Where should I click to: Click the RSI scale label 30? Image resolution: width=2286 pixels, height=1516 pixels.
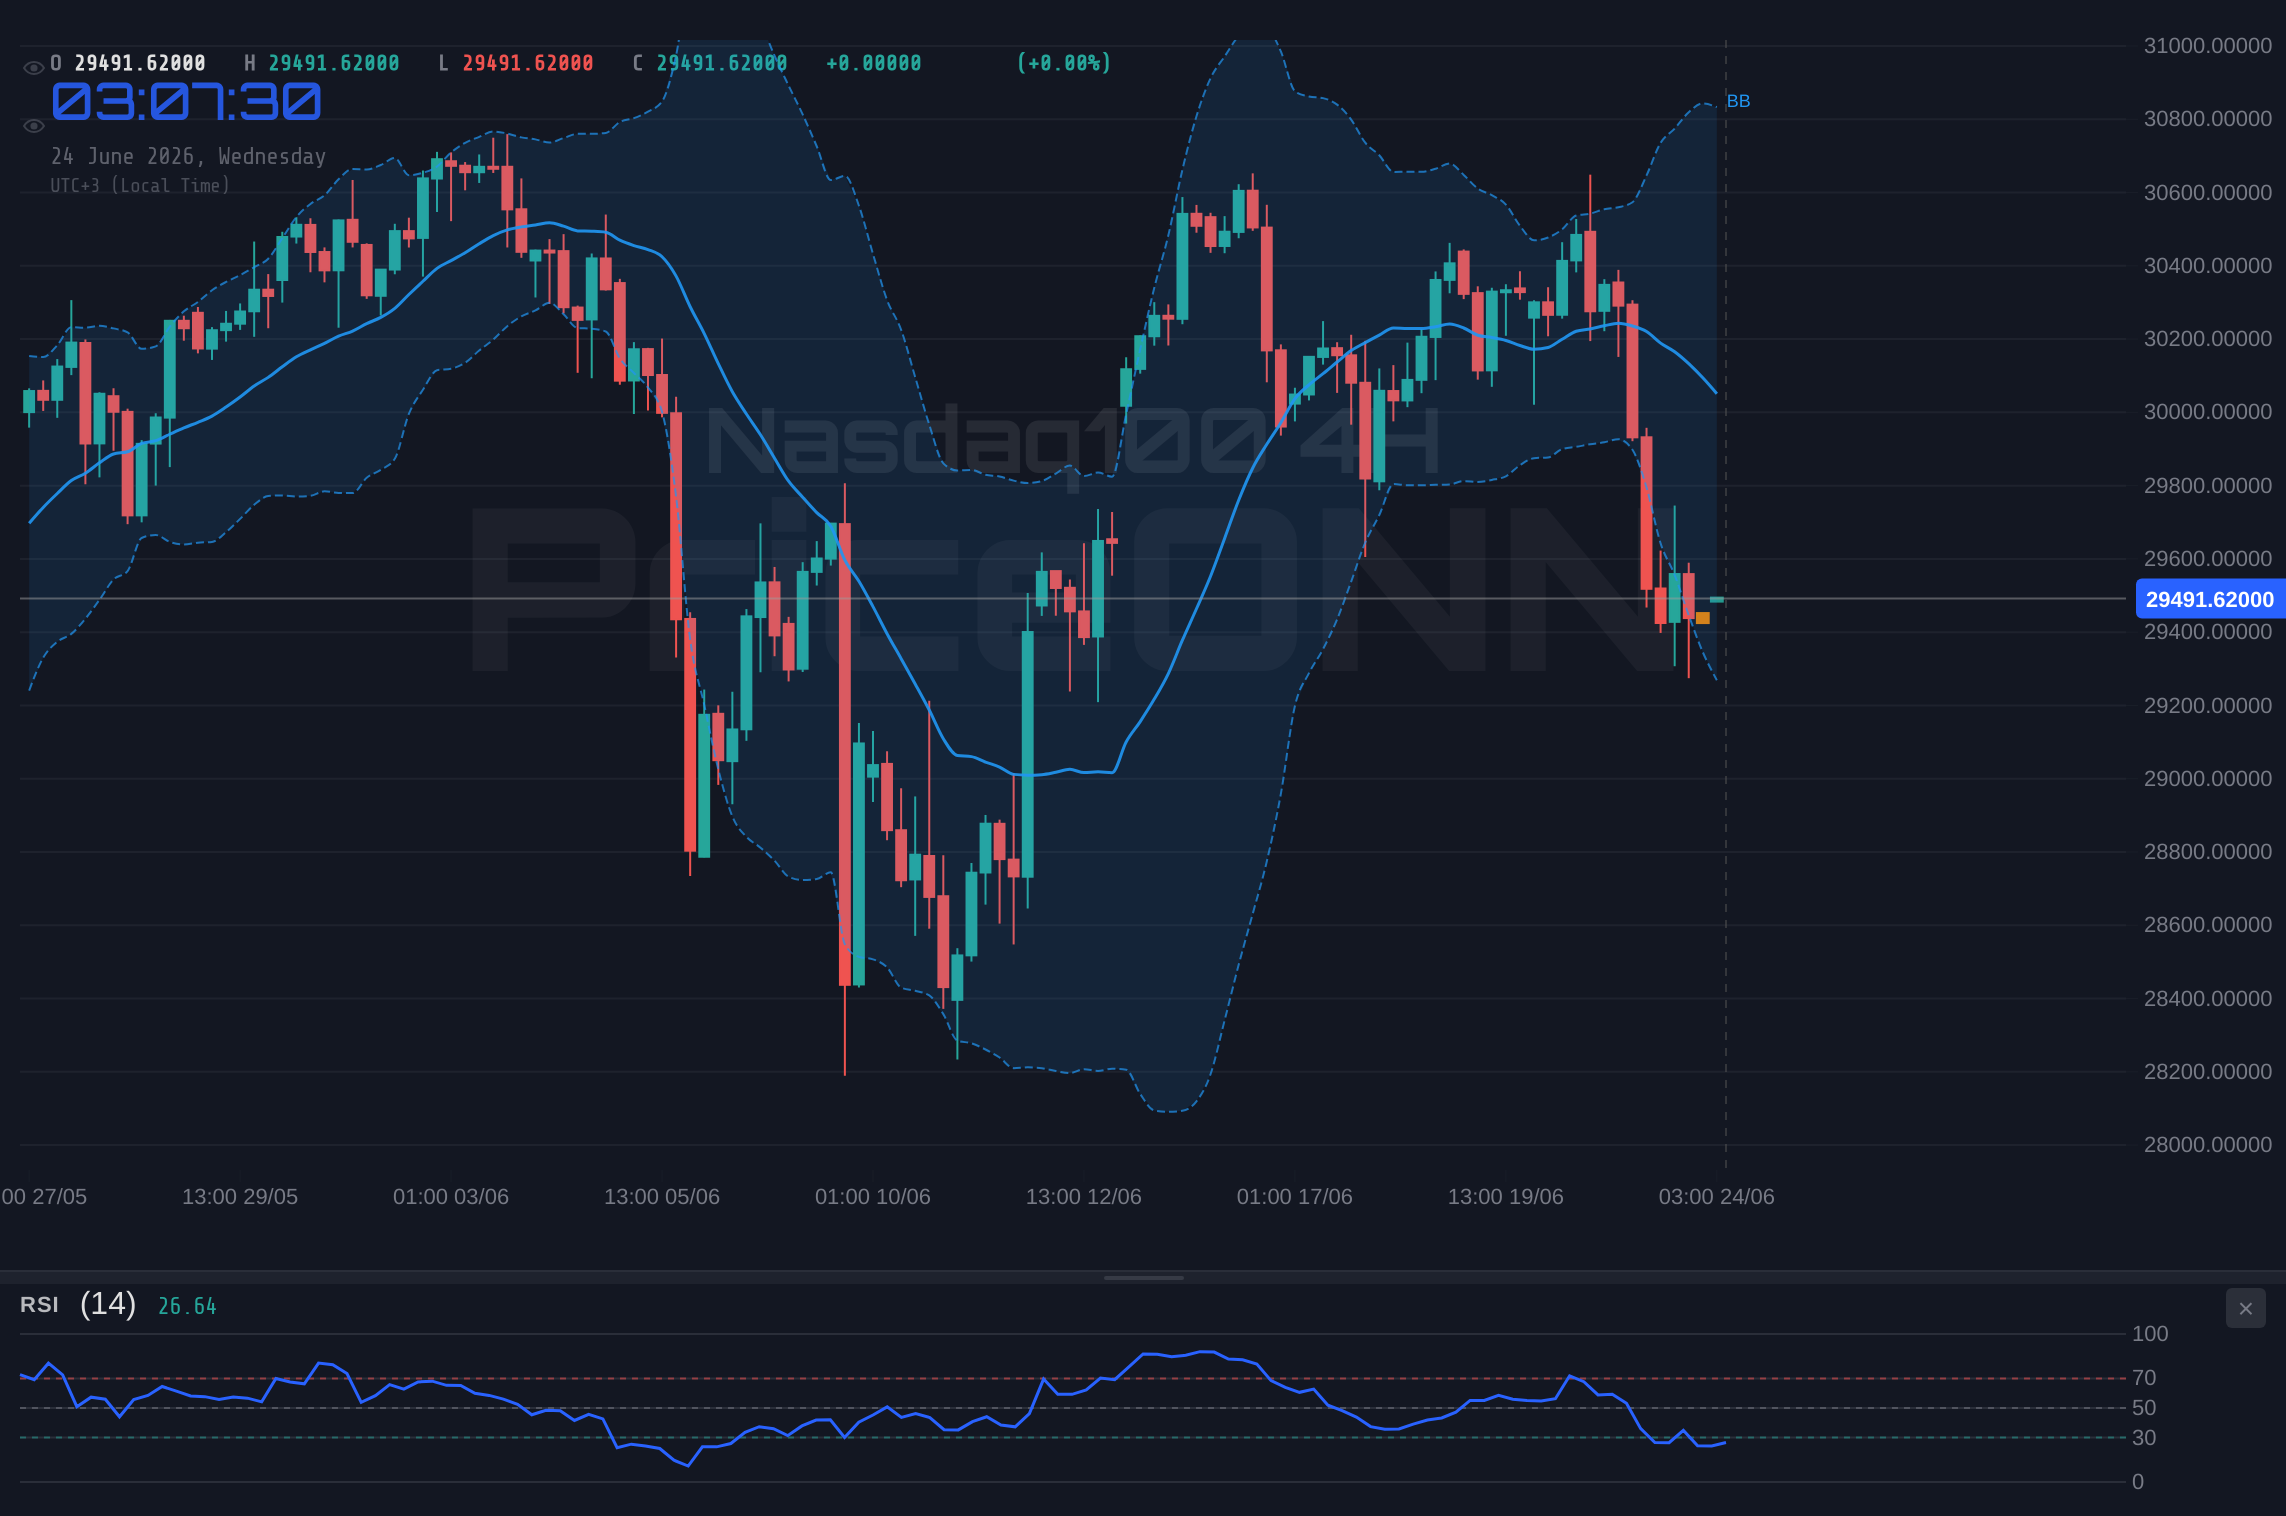point(2144,1438)
